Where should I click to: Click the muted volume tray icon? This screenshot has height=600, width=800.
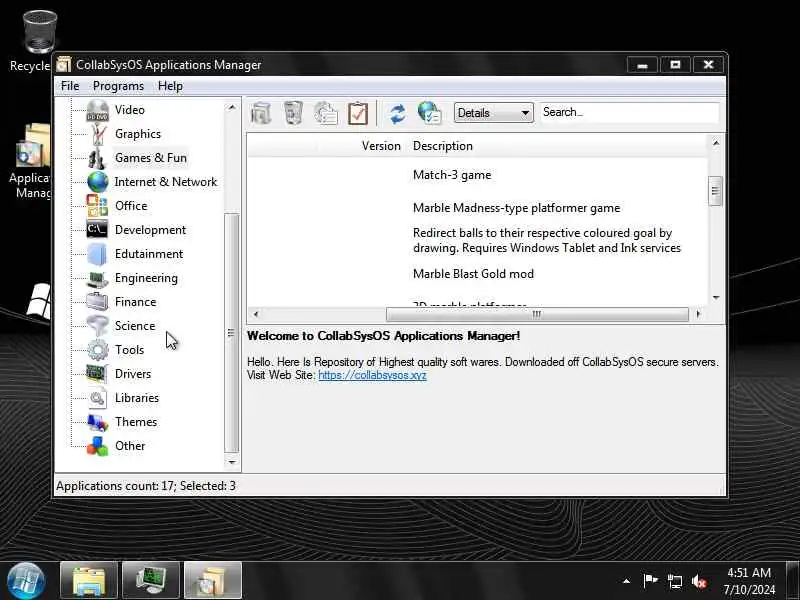[x=699, y=581]
